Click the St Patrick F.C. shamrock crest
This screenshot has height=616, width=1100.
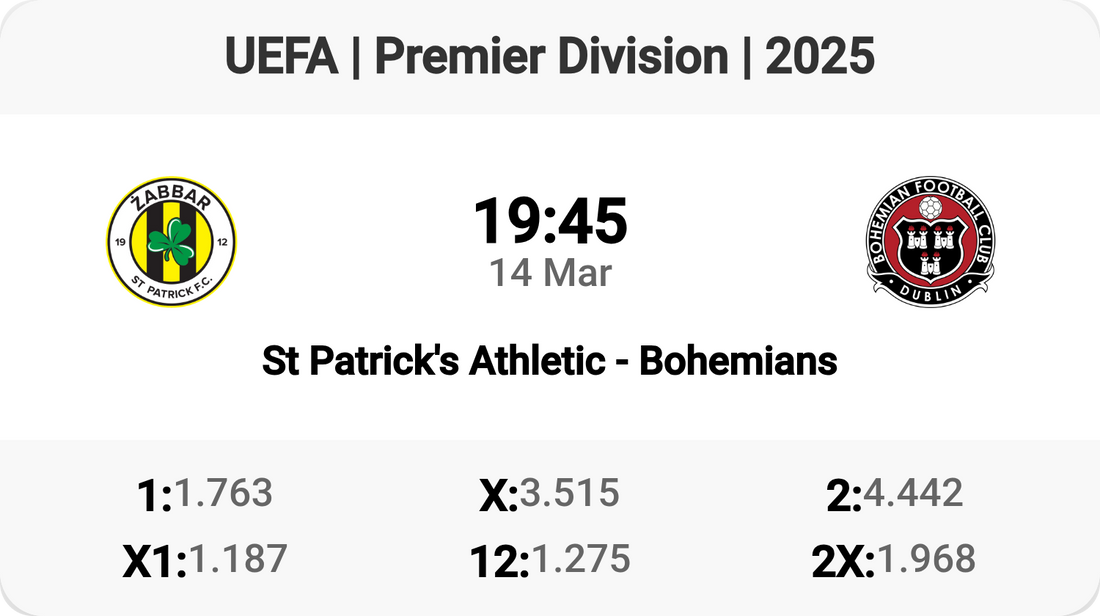point(172,243)
